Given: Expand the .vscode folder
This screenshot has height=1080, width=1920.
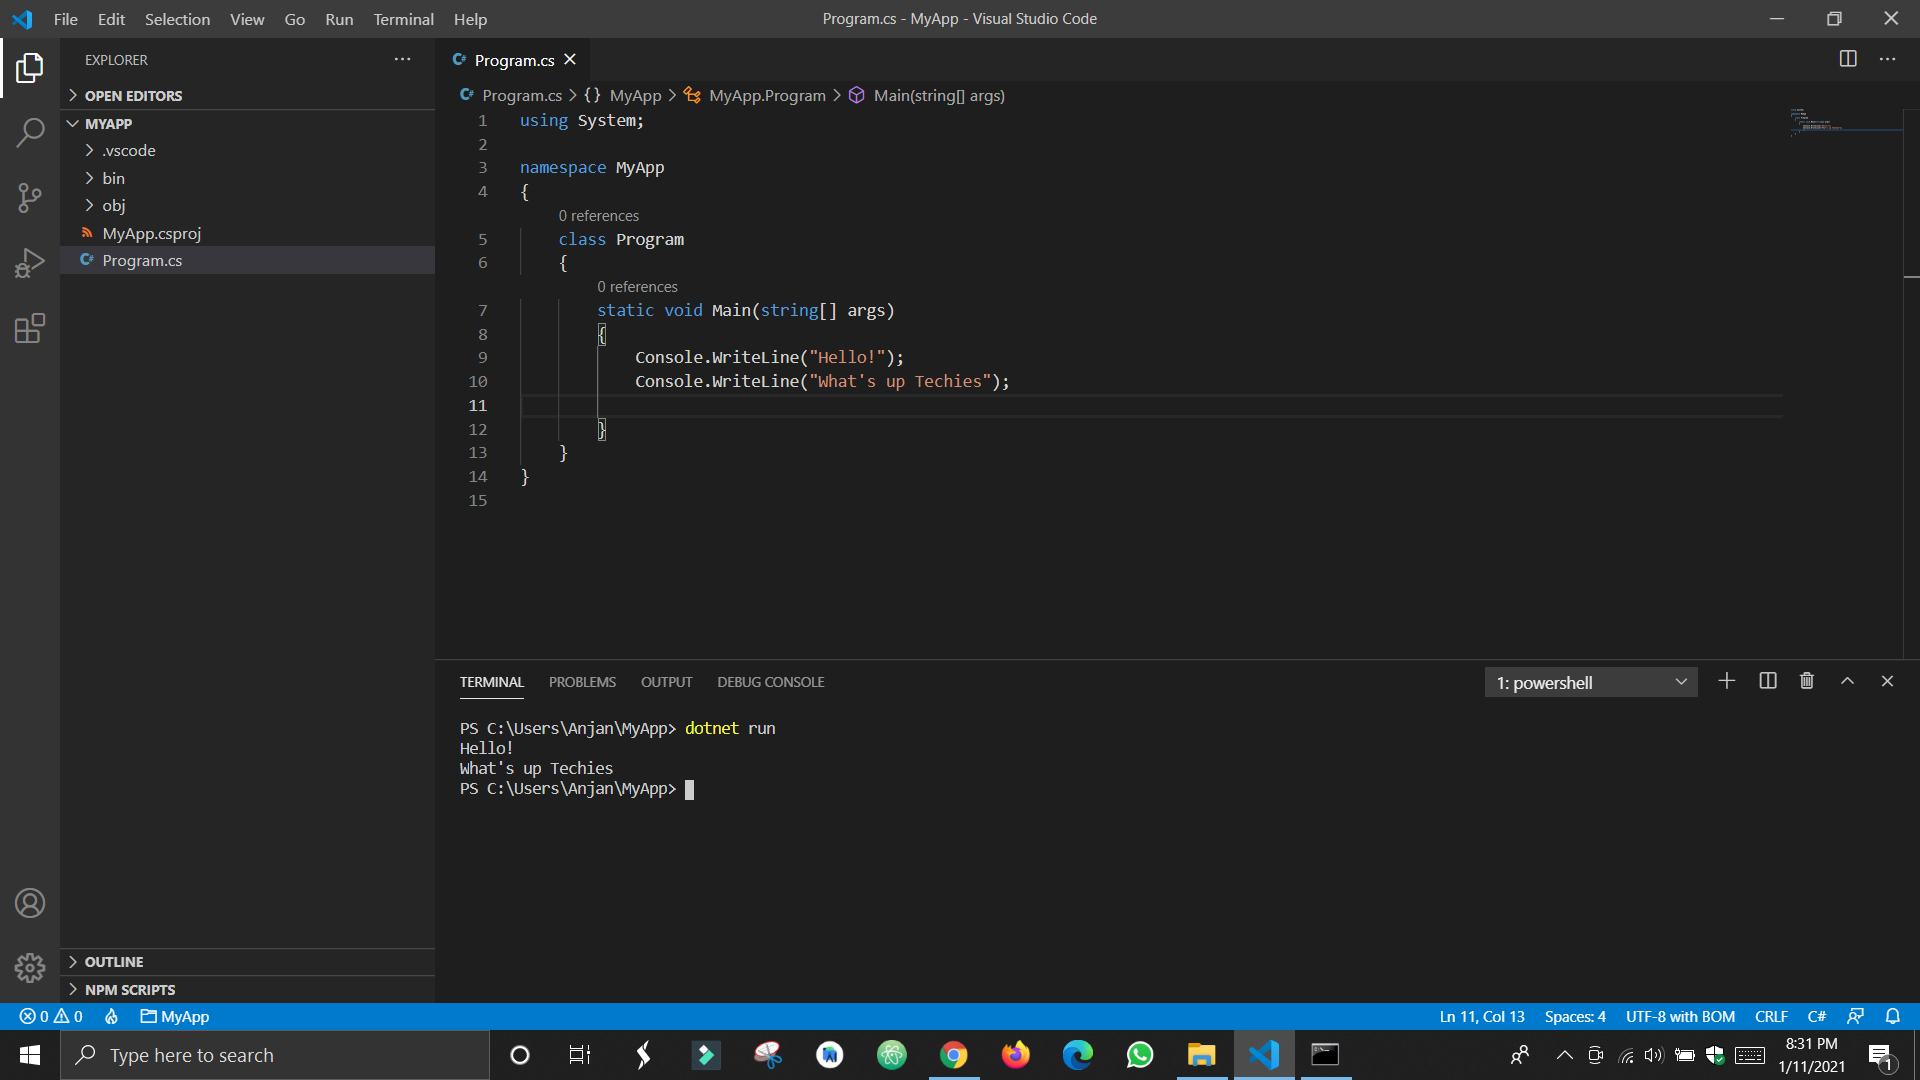Looking at the screenshot, I should (x=128, y=150).
